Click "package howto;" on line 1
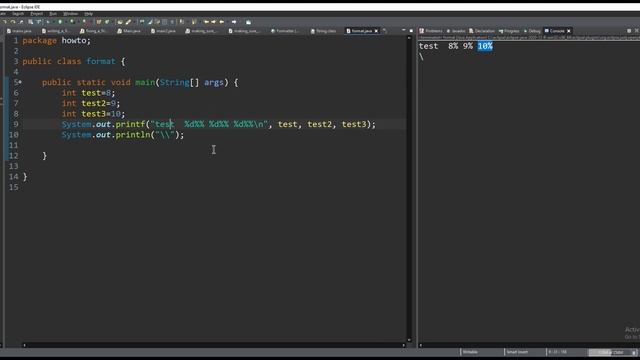The width and height of the screenshot is (640, 360). (x=56, y=40)
